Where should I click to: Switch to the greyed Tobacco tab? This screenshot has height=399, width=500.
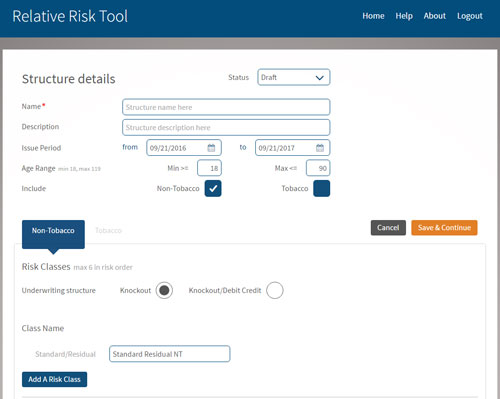(x=108, y=230)
